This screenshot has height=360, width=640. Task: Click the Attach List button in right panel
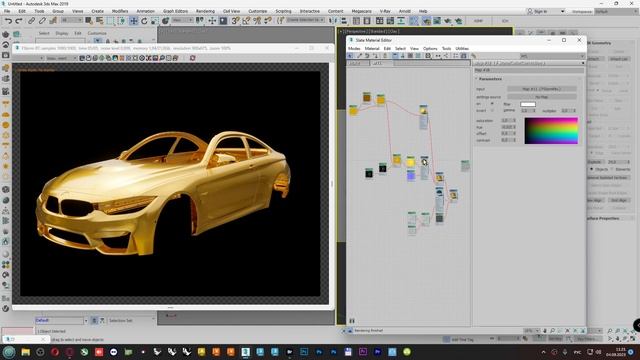619,59
